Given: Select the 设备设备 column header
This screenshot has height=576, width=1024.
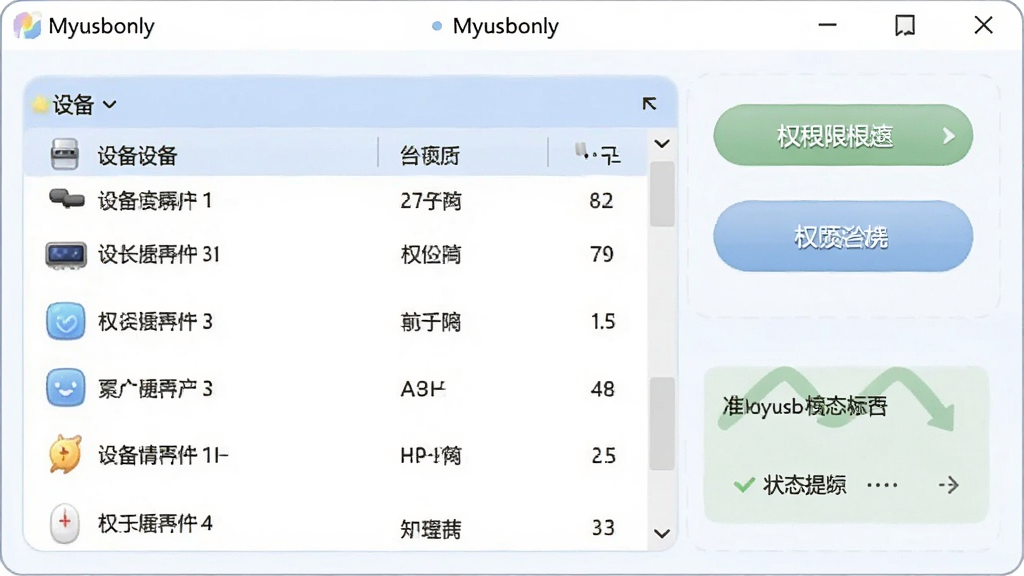Looking at the screenshot, I should 138,155.
